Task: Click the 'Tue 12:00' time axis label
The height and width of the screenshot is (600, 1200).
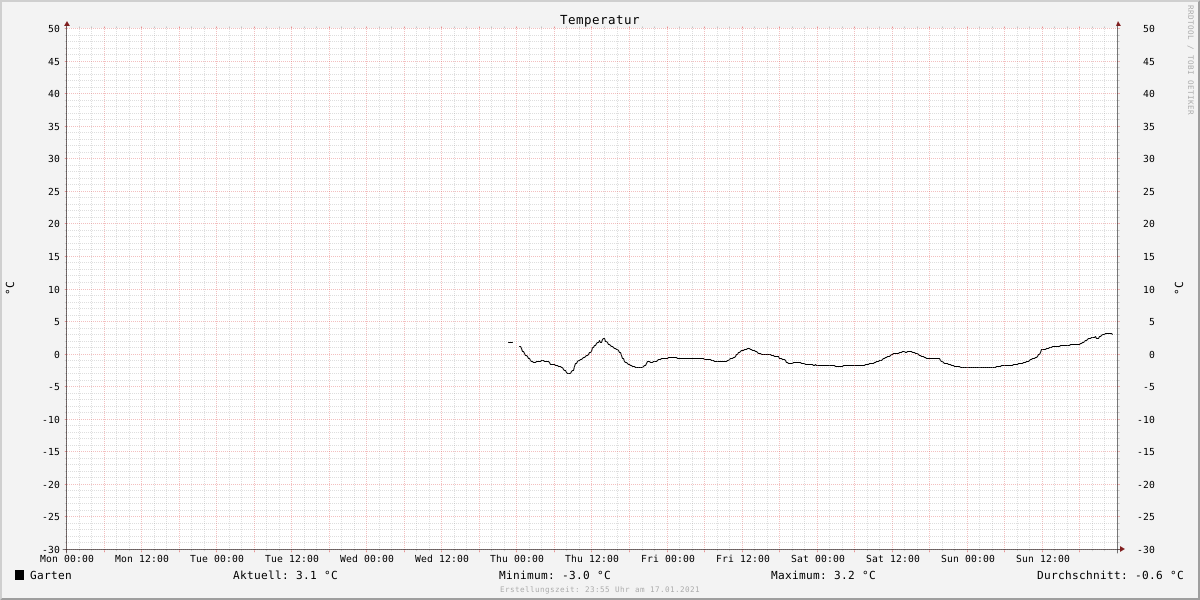Action: click(x=292, y=559)
